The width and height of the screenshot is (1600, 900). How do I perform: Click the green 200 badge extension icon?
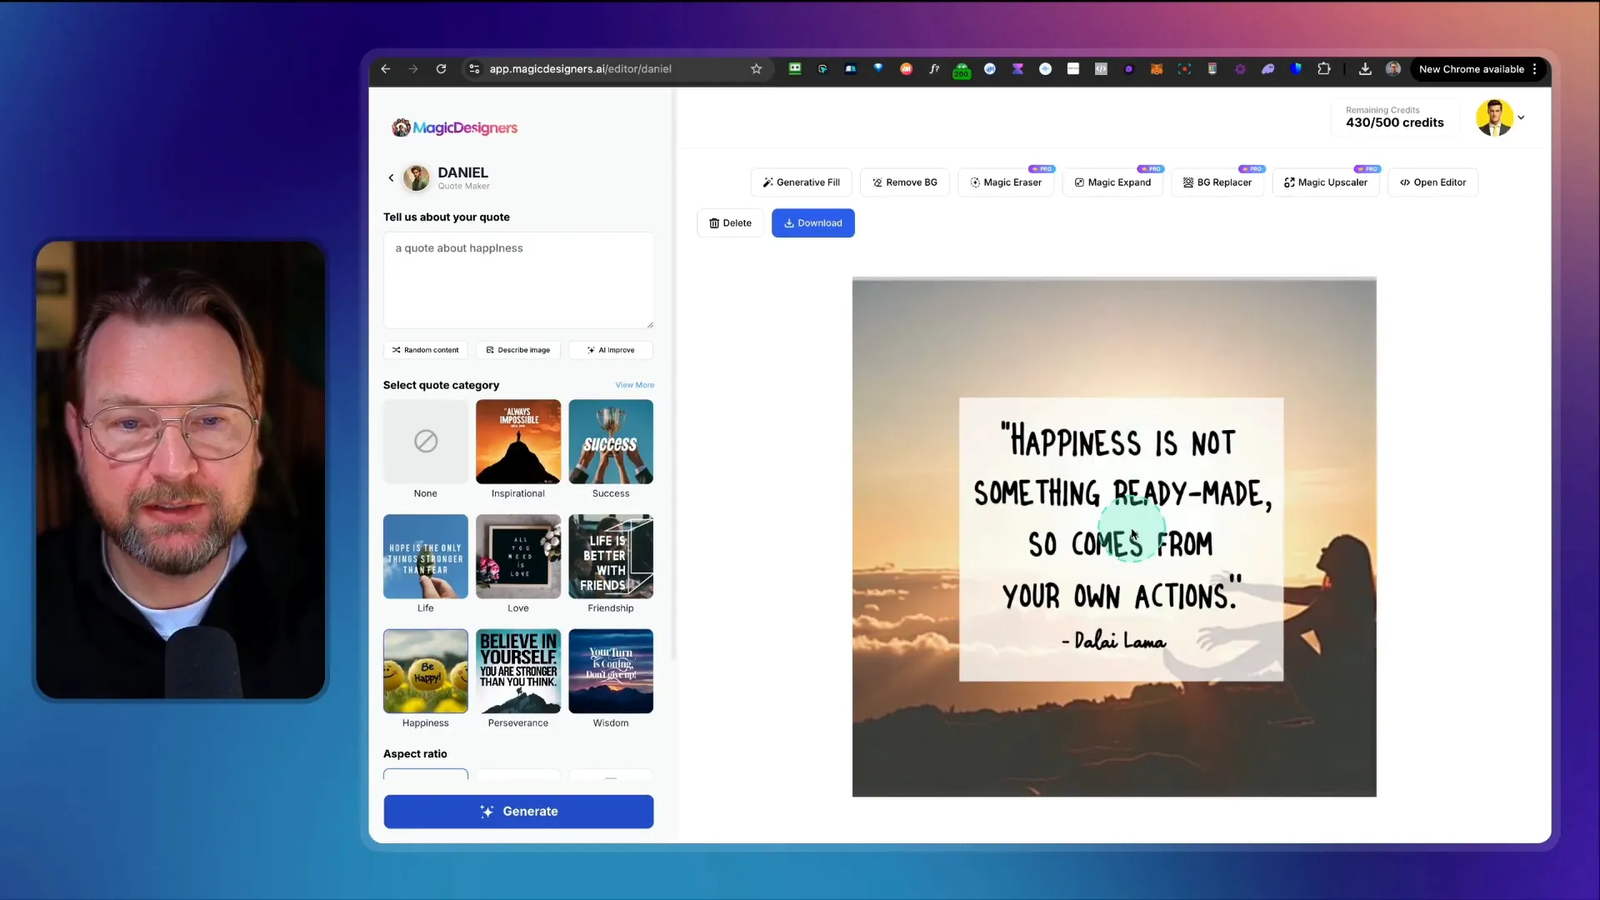click(962, 70)
